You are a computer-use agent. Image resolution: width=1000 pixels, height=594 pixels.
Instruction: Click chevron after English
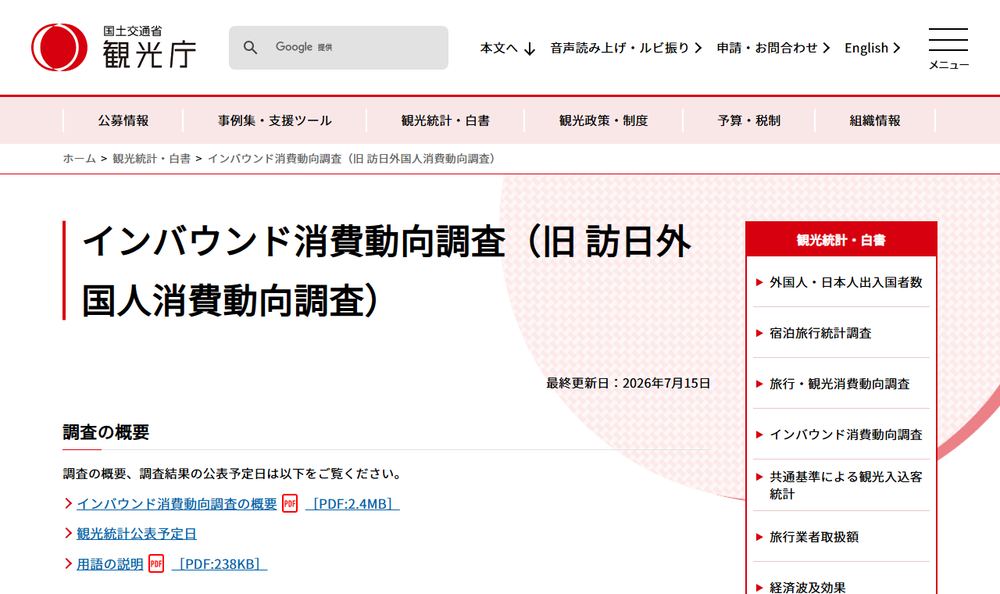pos(897,48)
